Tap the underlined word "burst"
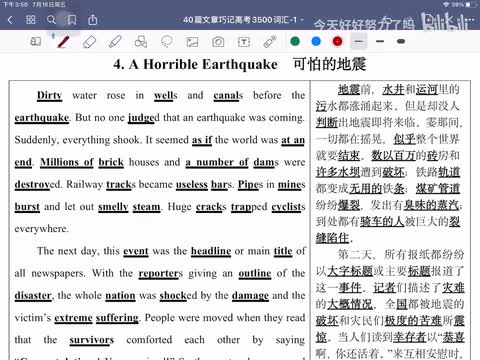This screenshot has width=480, height=360. [27, 207]
